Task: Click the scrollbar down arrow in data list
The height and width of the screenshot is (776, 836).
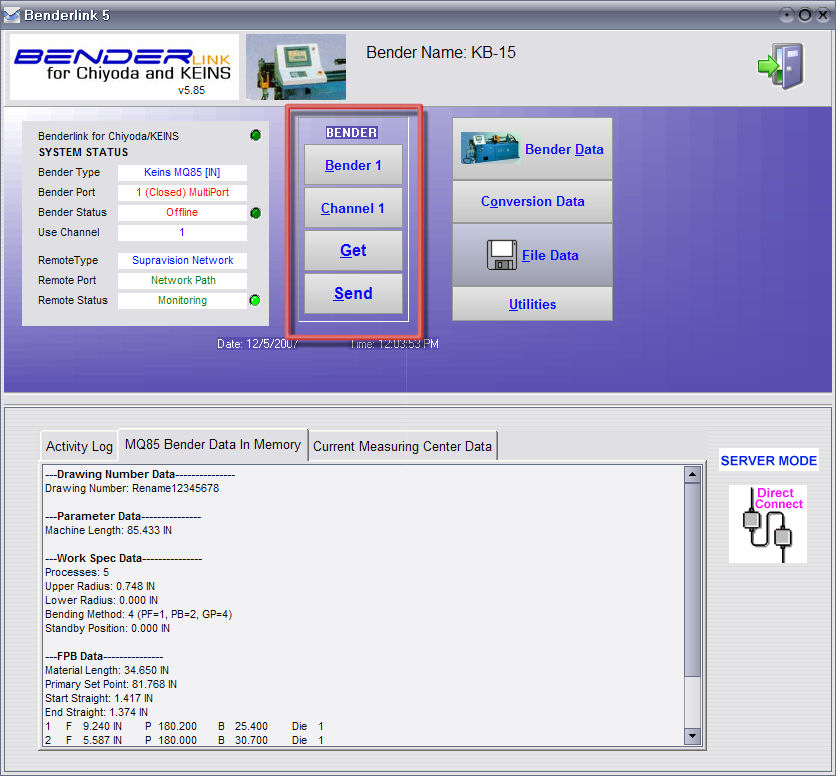Action: click(692, 736)
